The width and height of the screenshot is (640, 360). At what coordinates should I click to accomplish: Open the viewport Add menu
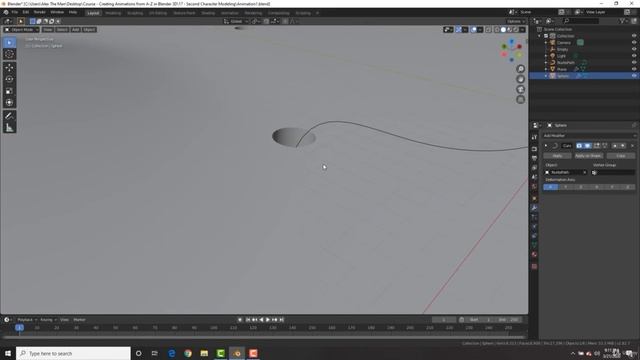coord(76,30)
